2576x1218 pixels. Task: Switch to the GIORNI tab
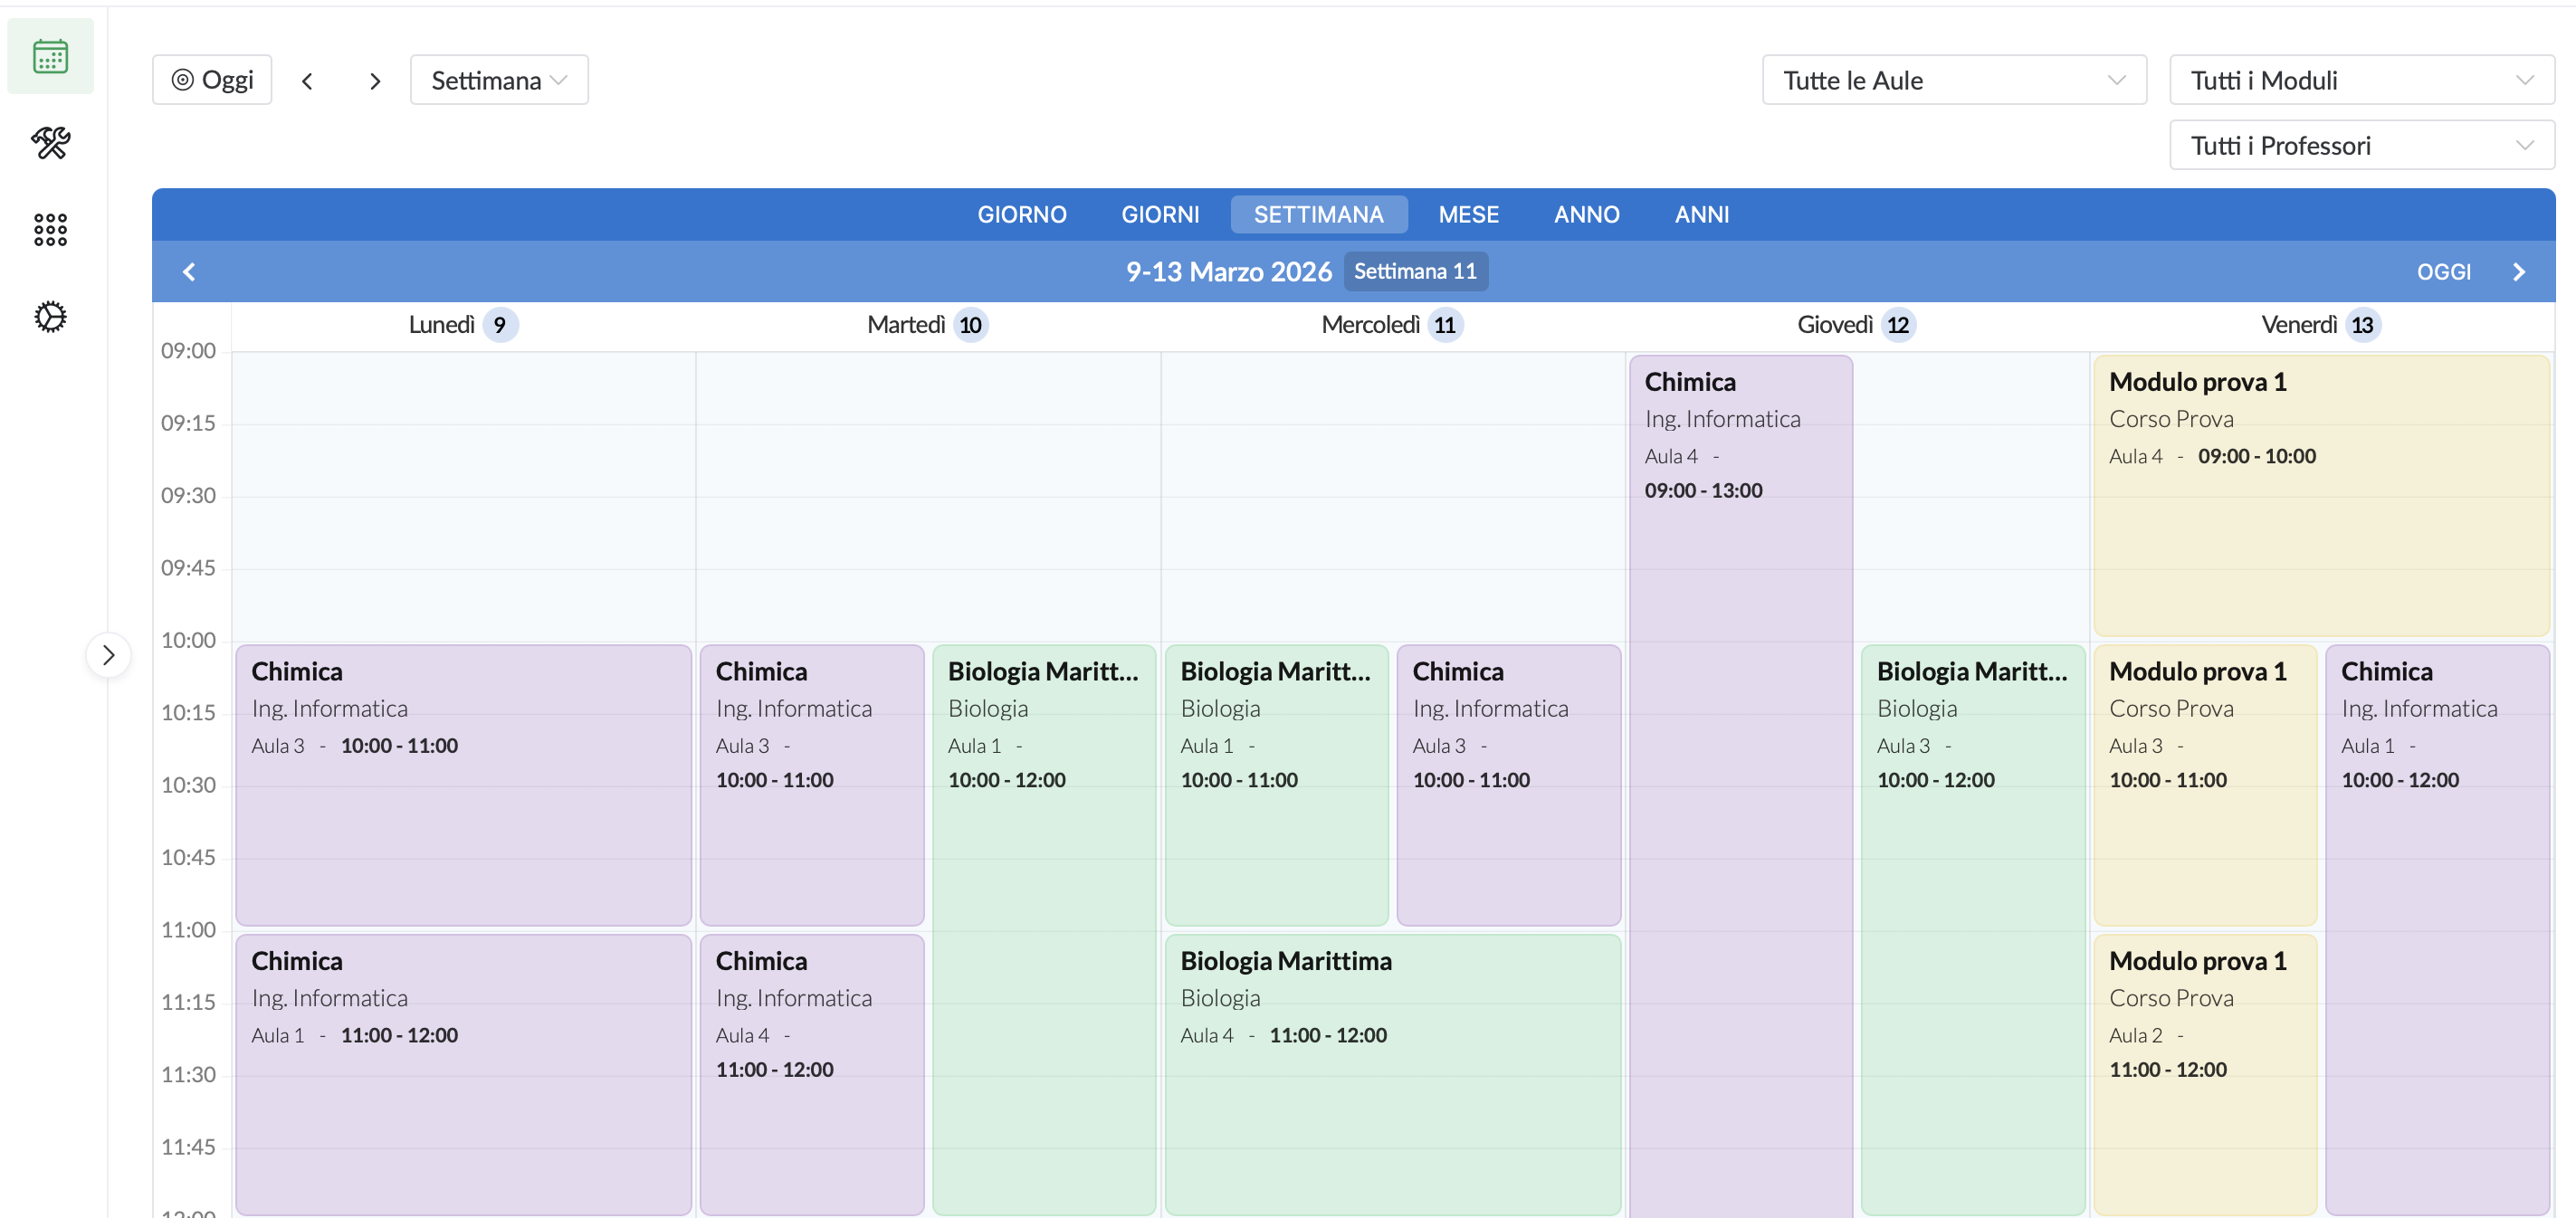click(x=1160, y=214)
